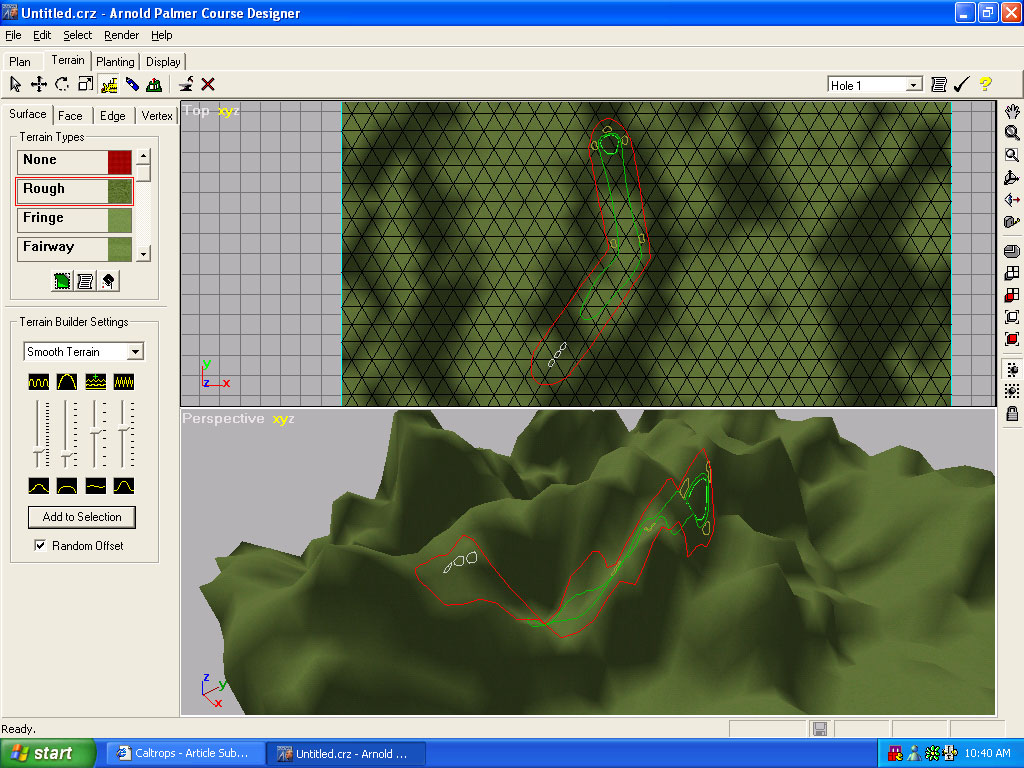Click the four-pane viewport layout icon

[x=1012, y=273]
